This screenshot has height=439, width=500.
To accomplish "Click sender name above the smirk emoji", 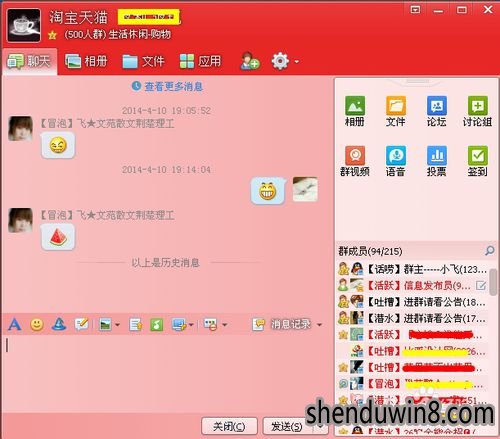I will [107, 124].
